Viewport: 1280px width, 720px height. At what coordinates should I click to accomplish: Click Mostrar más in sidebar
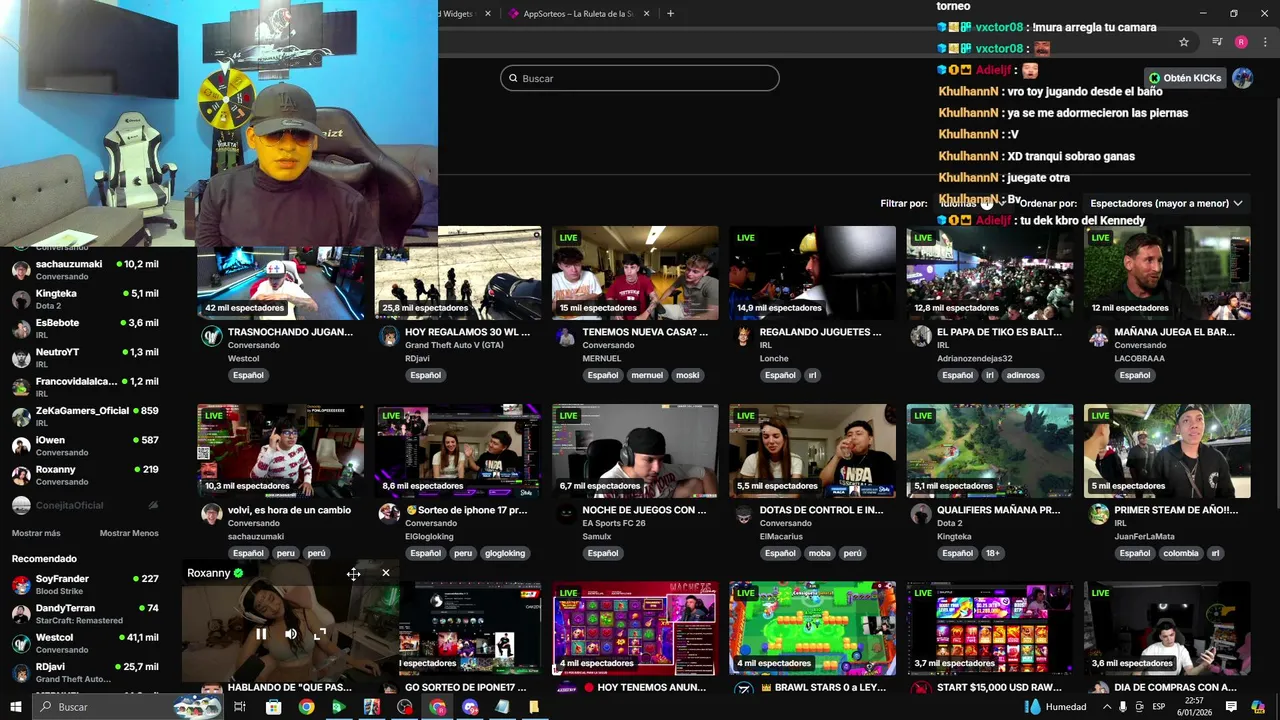[x=36, y=533]
